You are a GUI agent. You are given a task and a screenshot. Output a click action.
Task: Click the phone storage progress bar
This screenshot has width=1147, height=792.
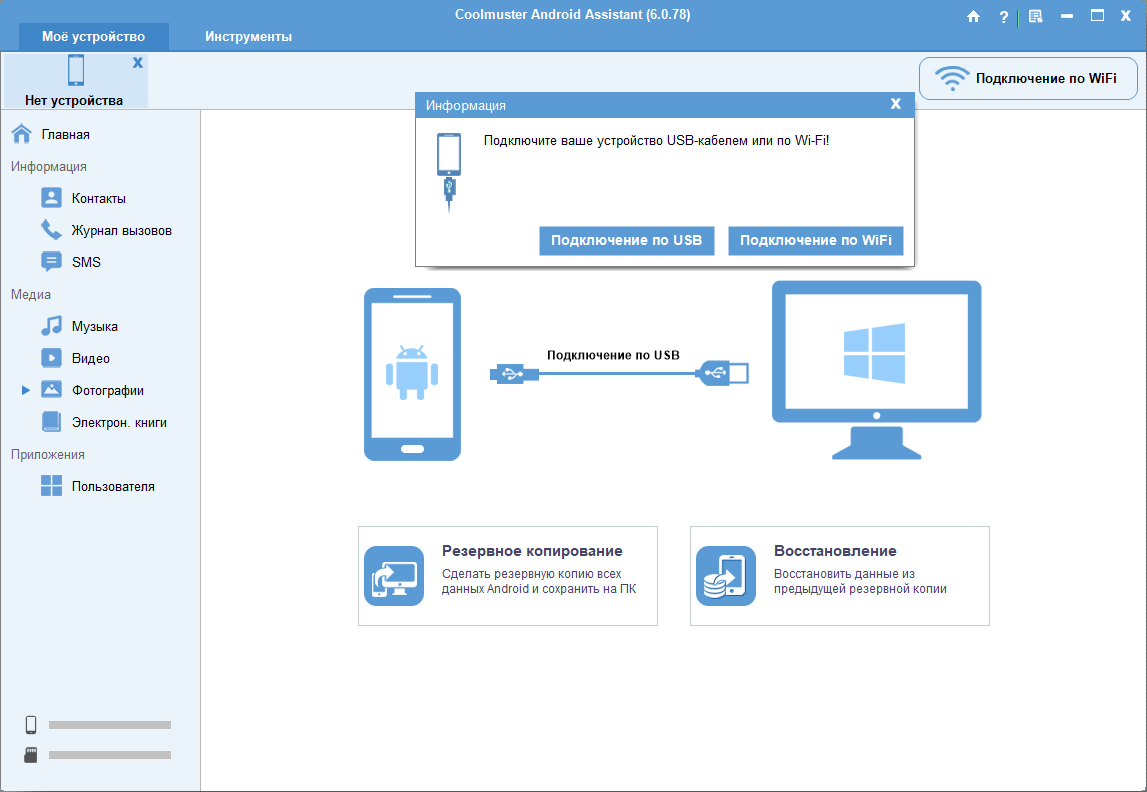pyautogui.click(x=110, y=725)
